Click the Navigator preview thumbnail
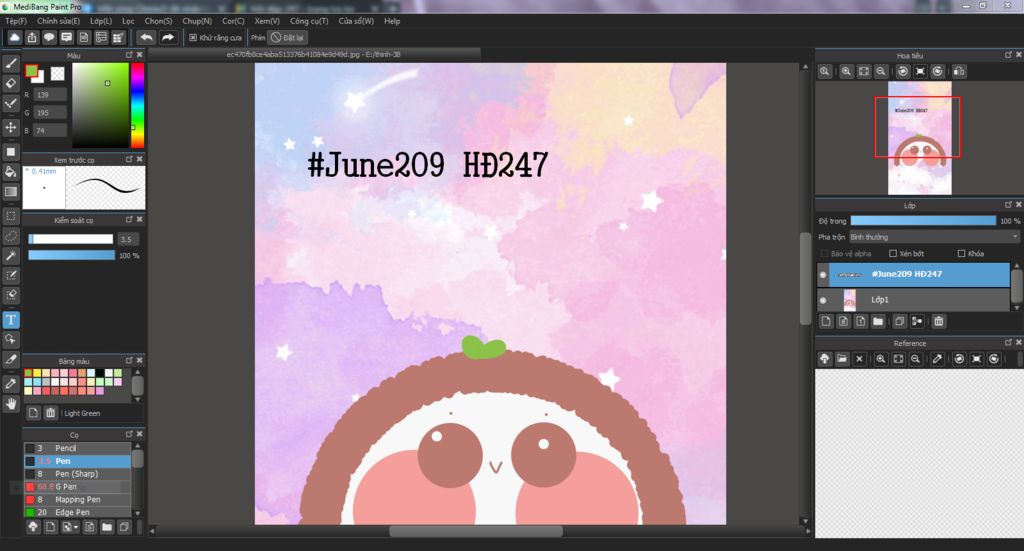 920,138
